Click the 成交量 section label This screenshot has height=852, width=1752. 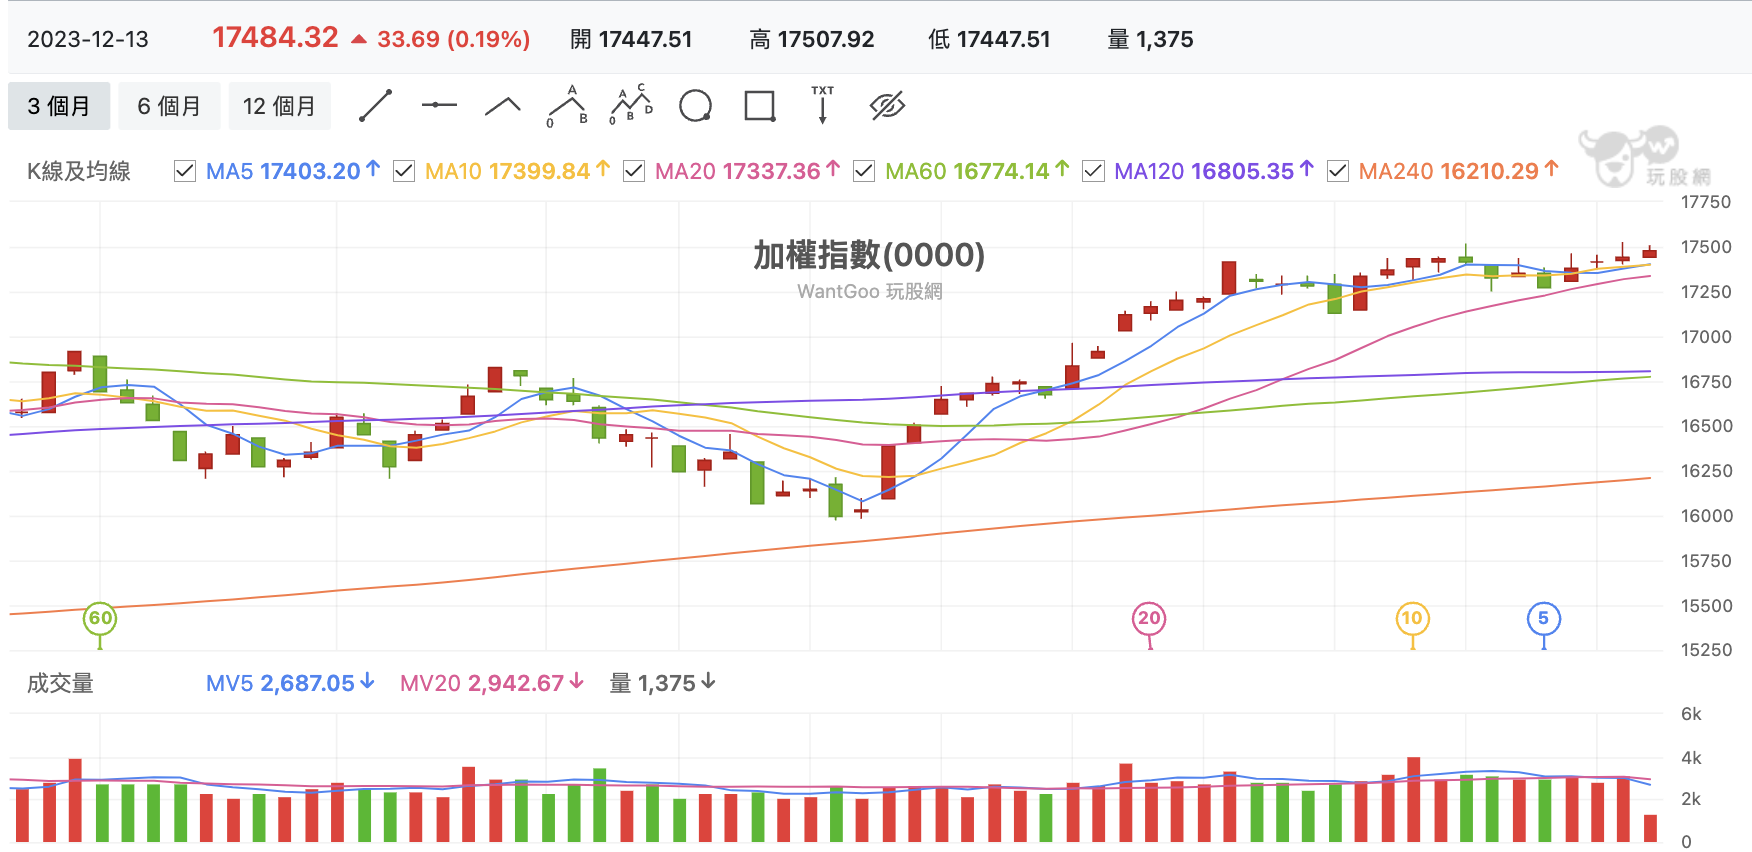point(60,683)
